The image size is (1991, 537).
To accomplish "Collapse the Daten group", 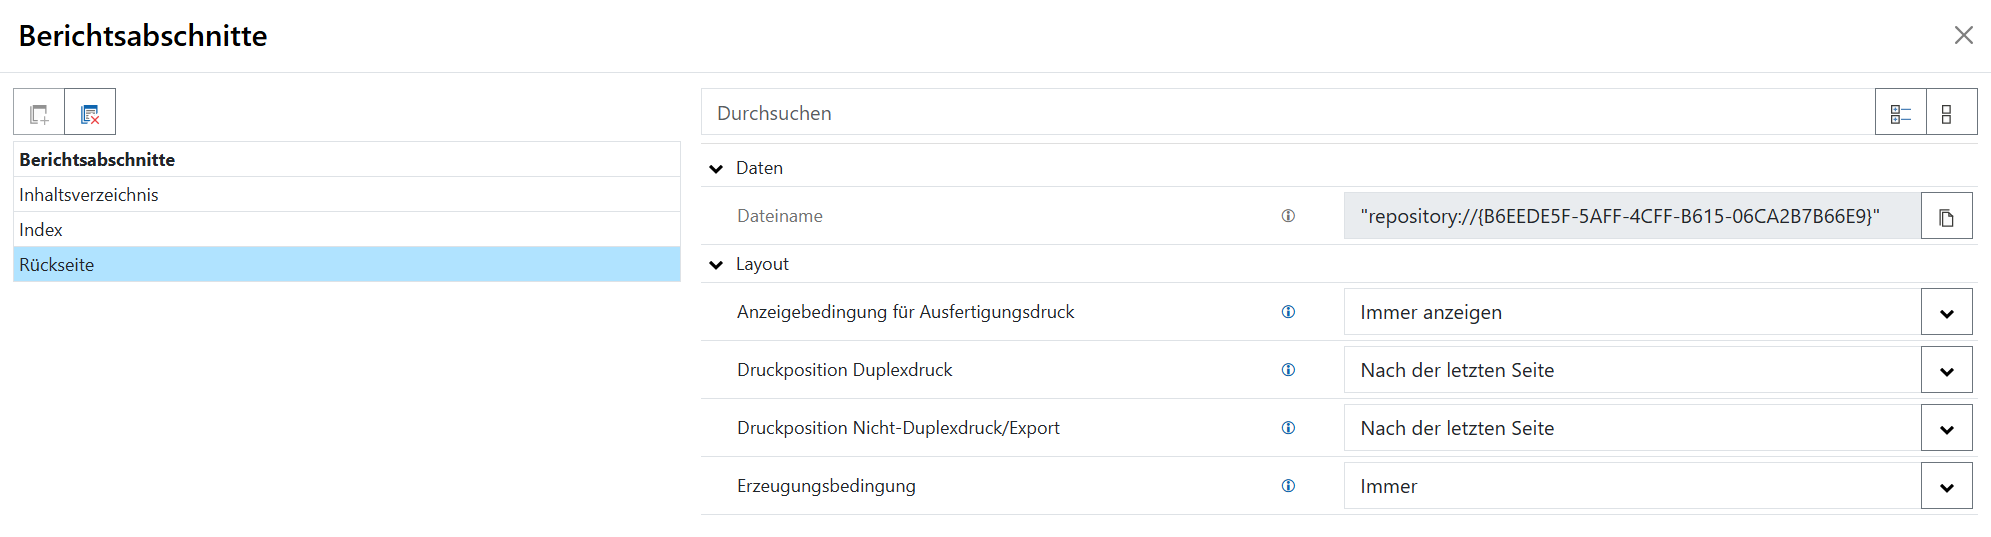I will click(716, 169).
